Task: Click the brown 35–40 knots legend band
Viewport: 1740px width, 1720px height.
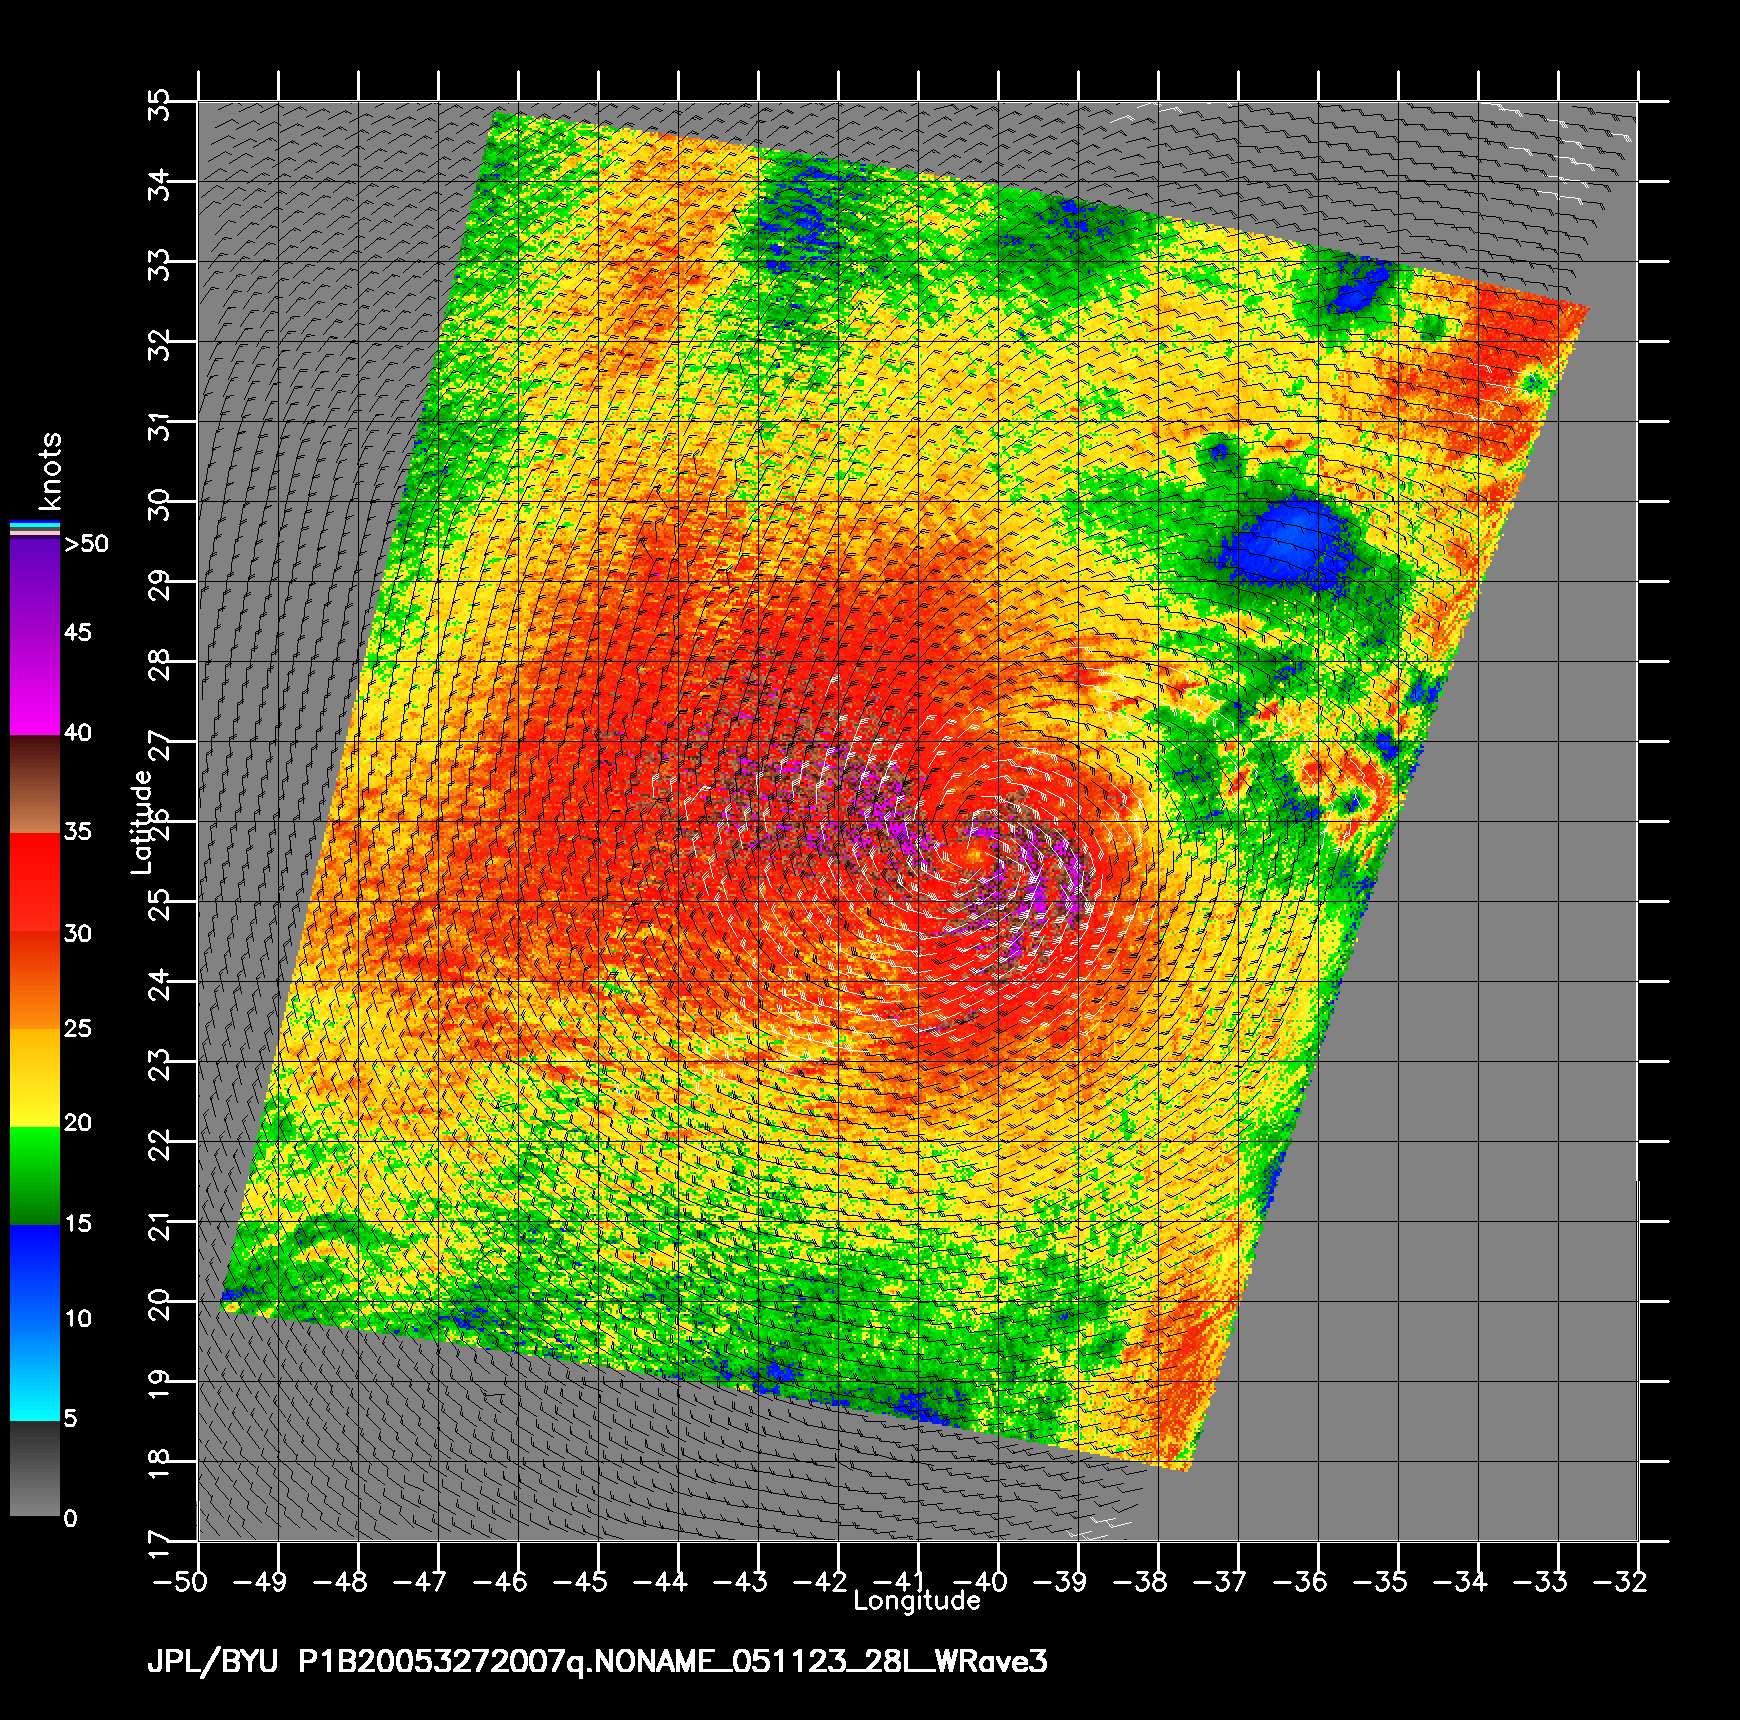Action: coord(35,785)
